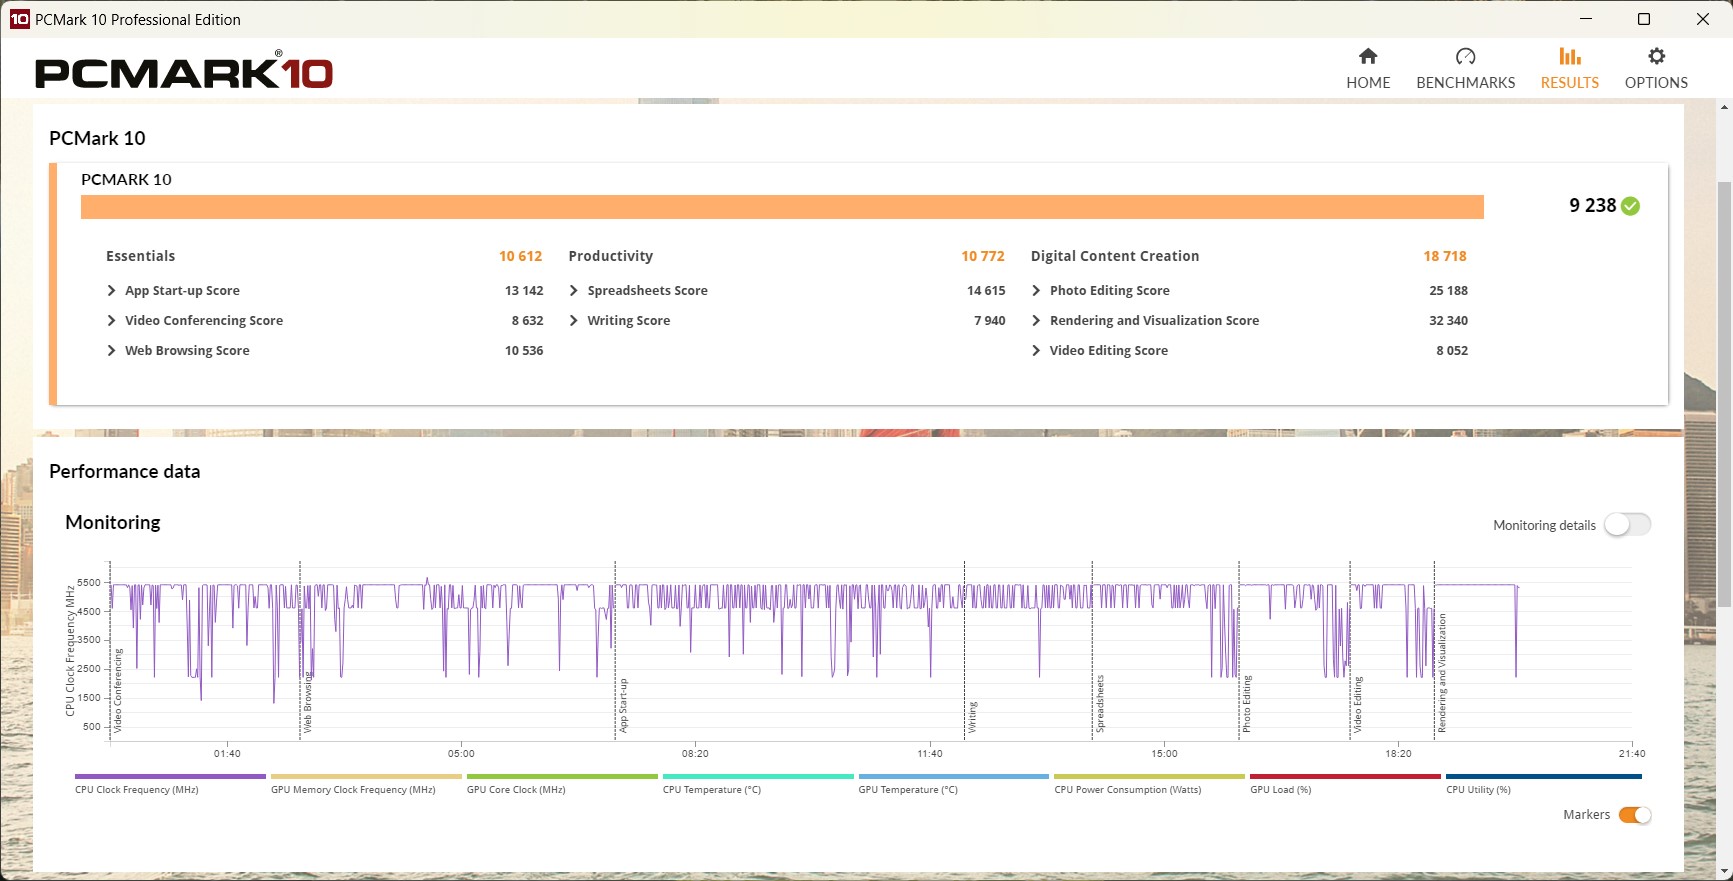Screen dimensions: 1733x881
Task: Click Spreadsheets marker on chart
Action: [x=1100, y=704]
